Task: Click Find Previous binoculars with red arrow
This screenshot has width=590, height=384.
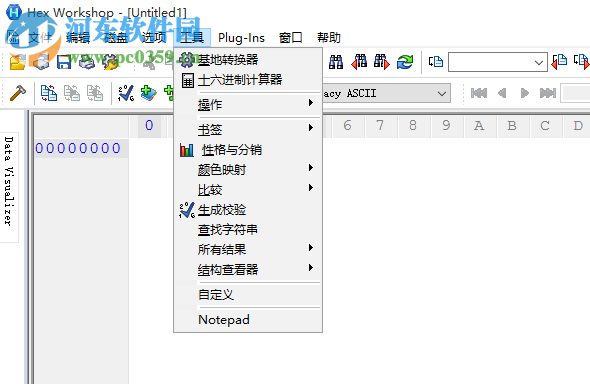Action: [x=359, y=62]
